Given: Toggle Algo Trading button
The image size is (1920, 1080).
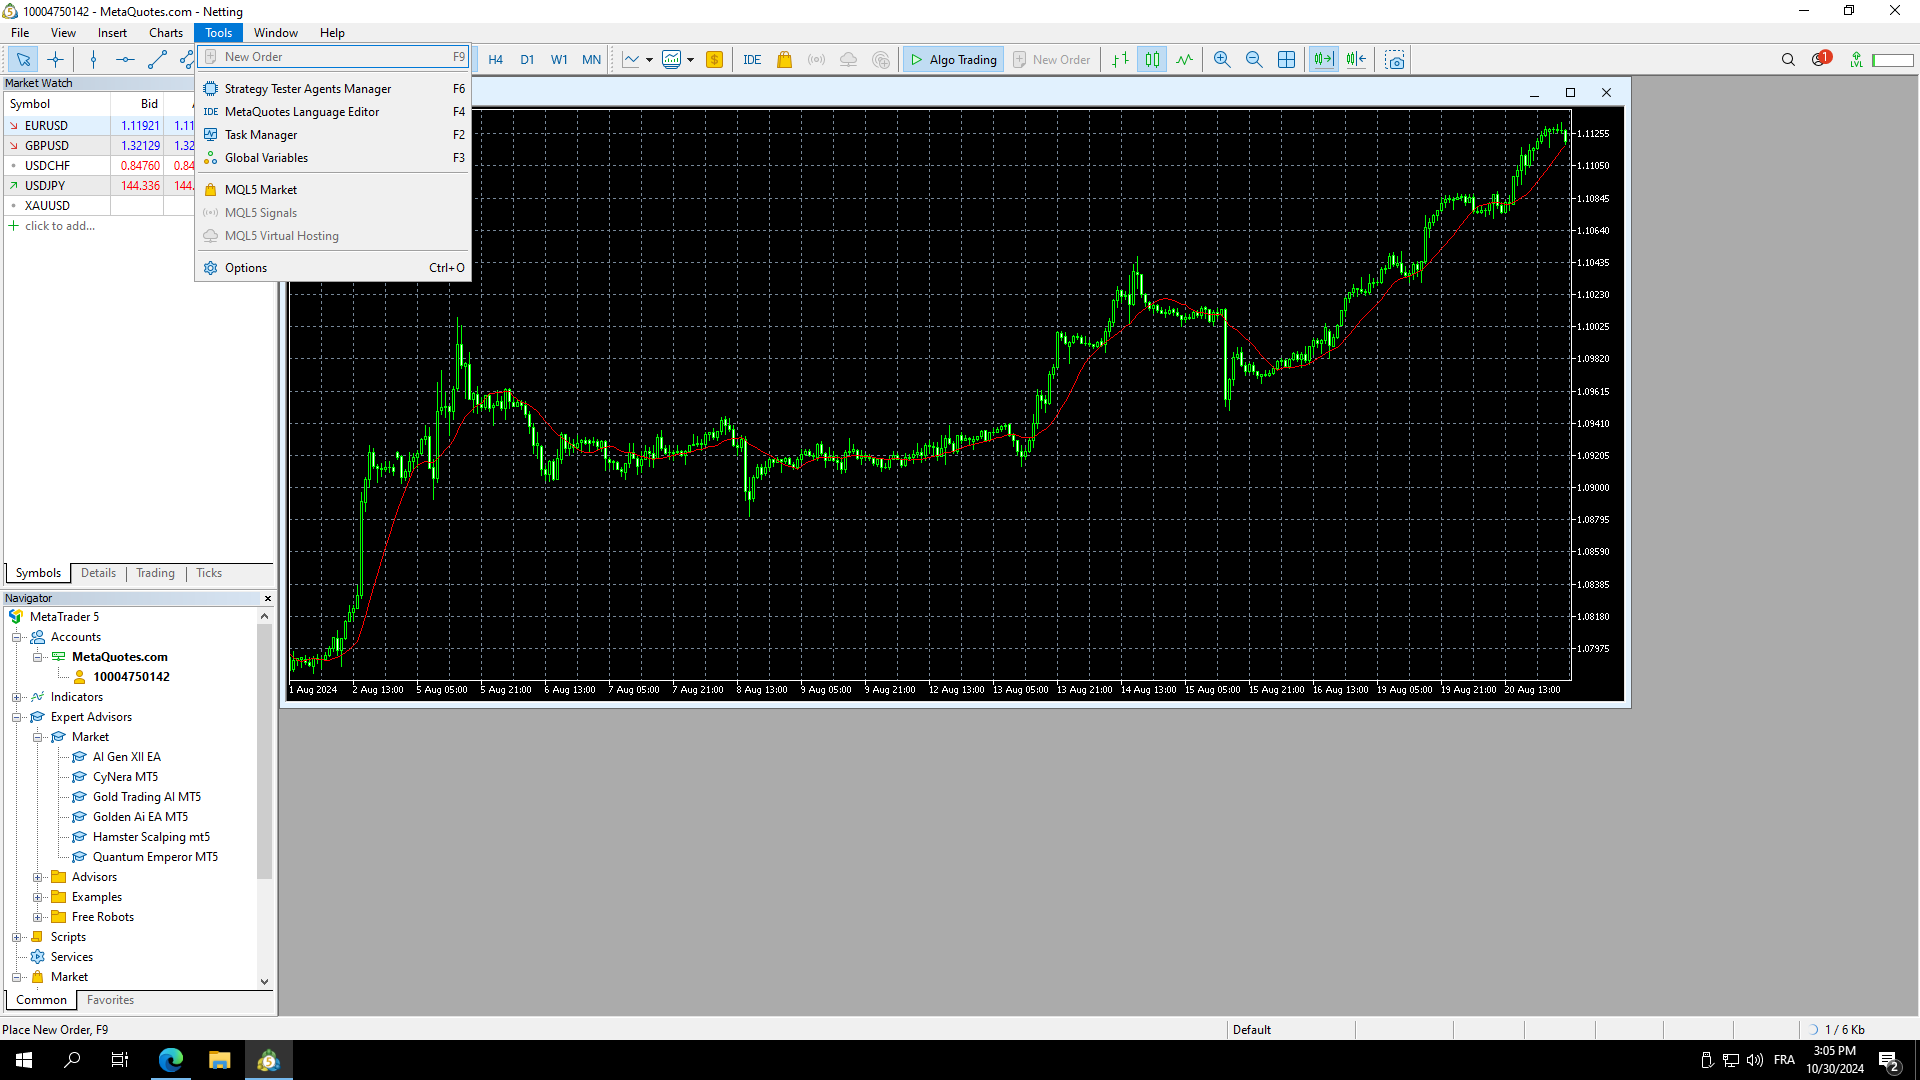Looking at the screenshot, I should coord(953,60).
